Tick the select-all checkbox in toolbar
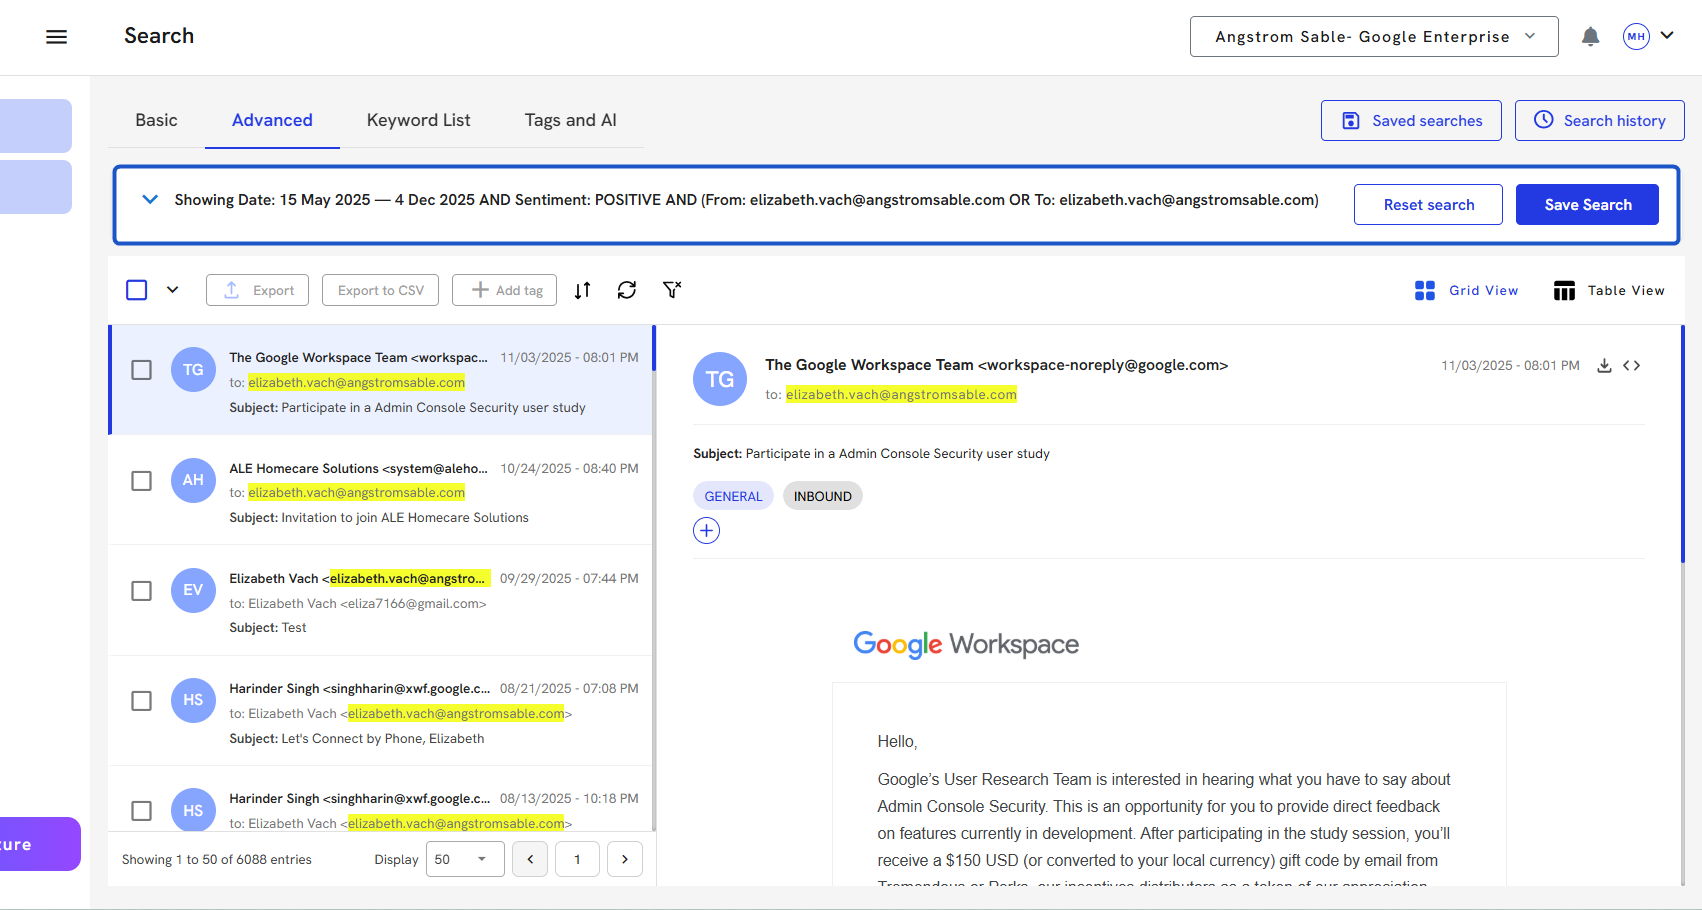The width and height of the screenshot is (1702, 910). click(137, 290)
